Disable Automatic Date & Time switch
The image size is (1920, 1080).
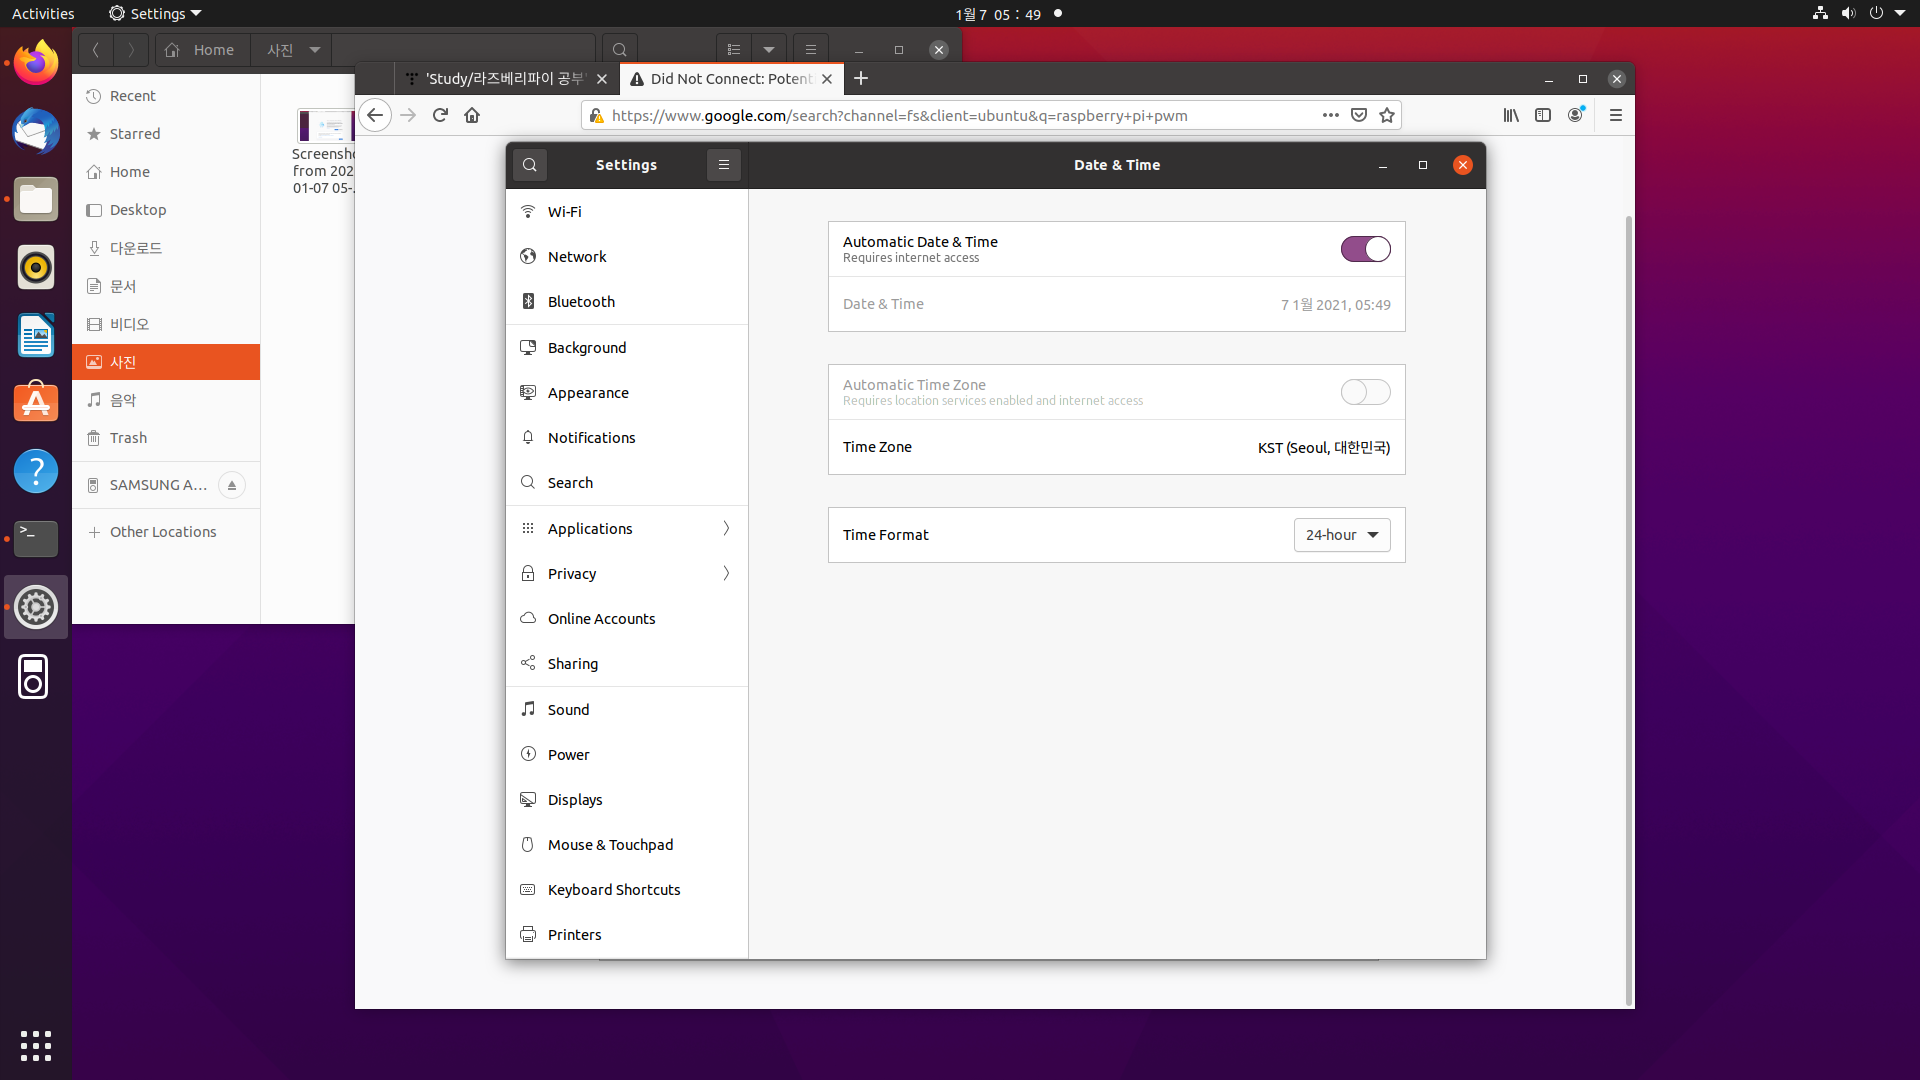coord(1365,249)
